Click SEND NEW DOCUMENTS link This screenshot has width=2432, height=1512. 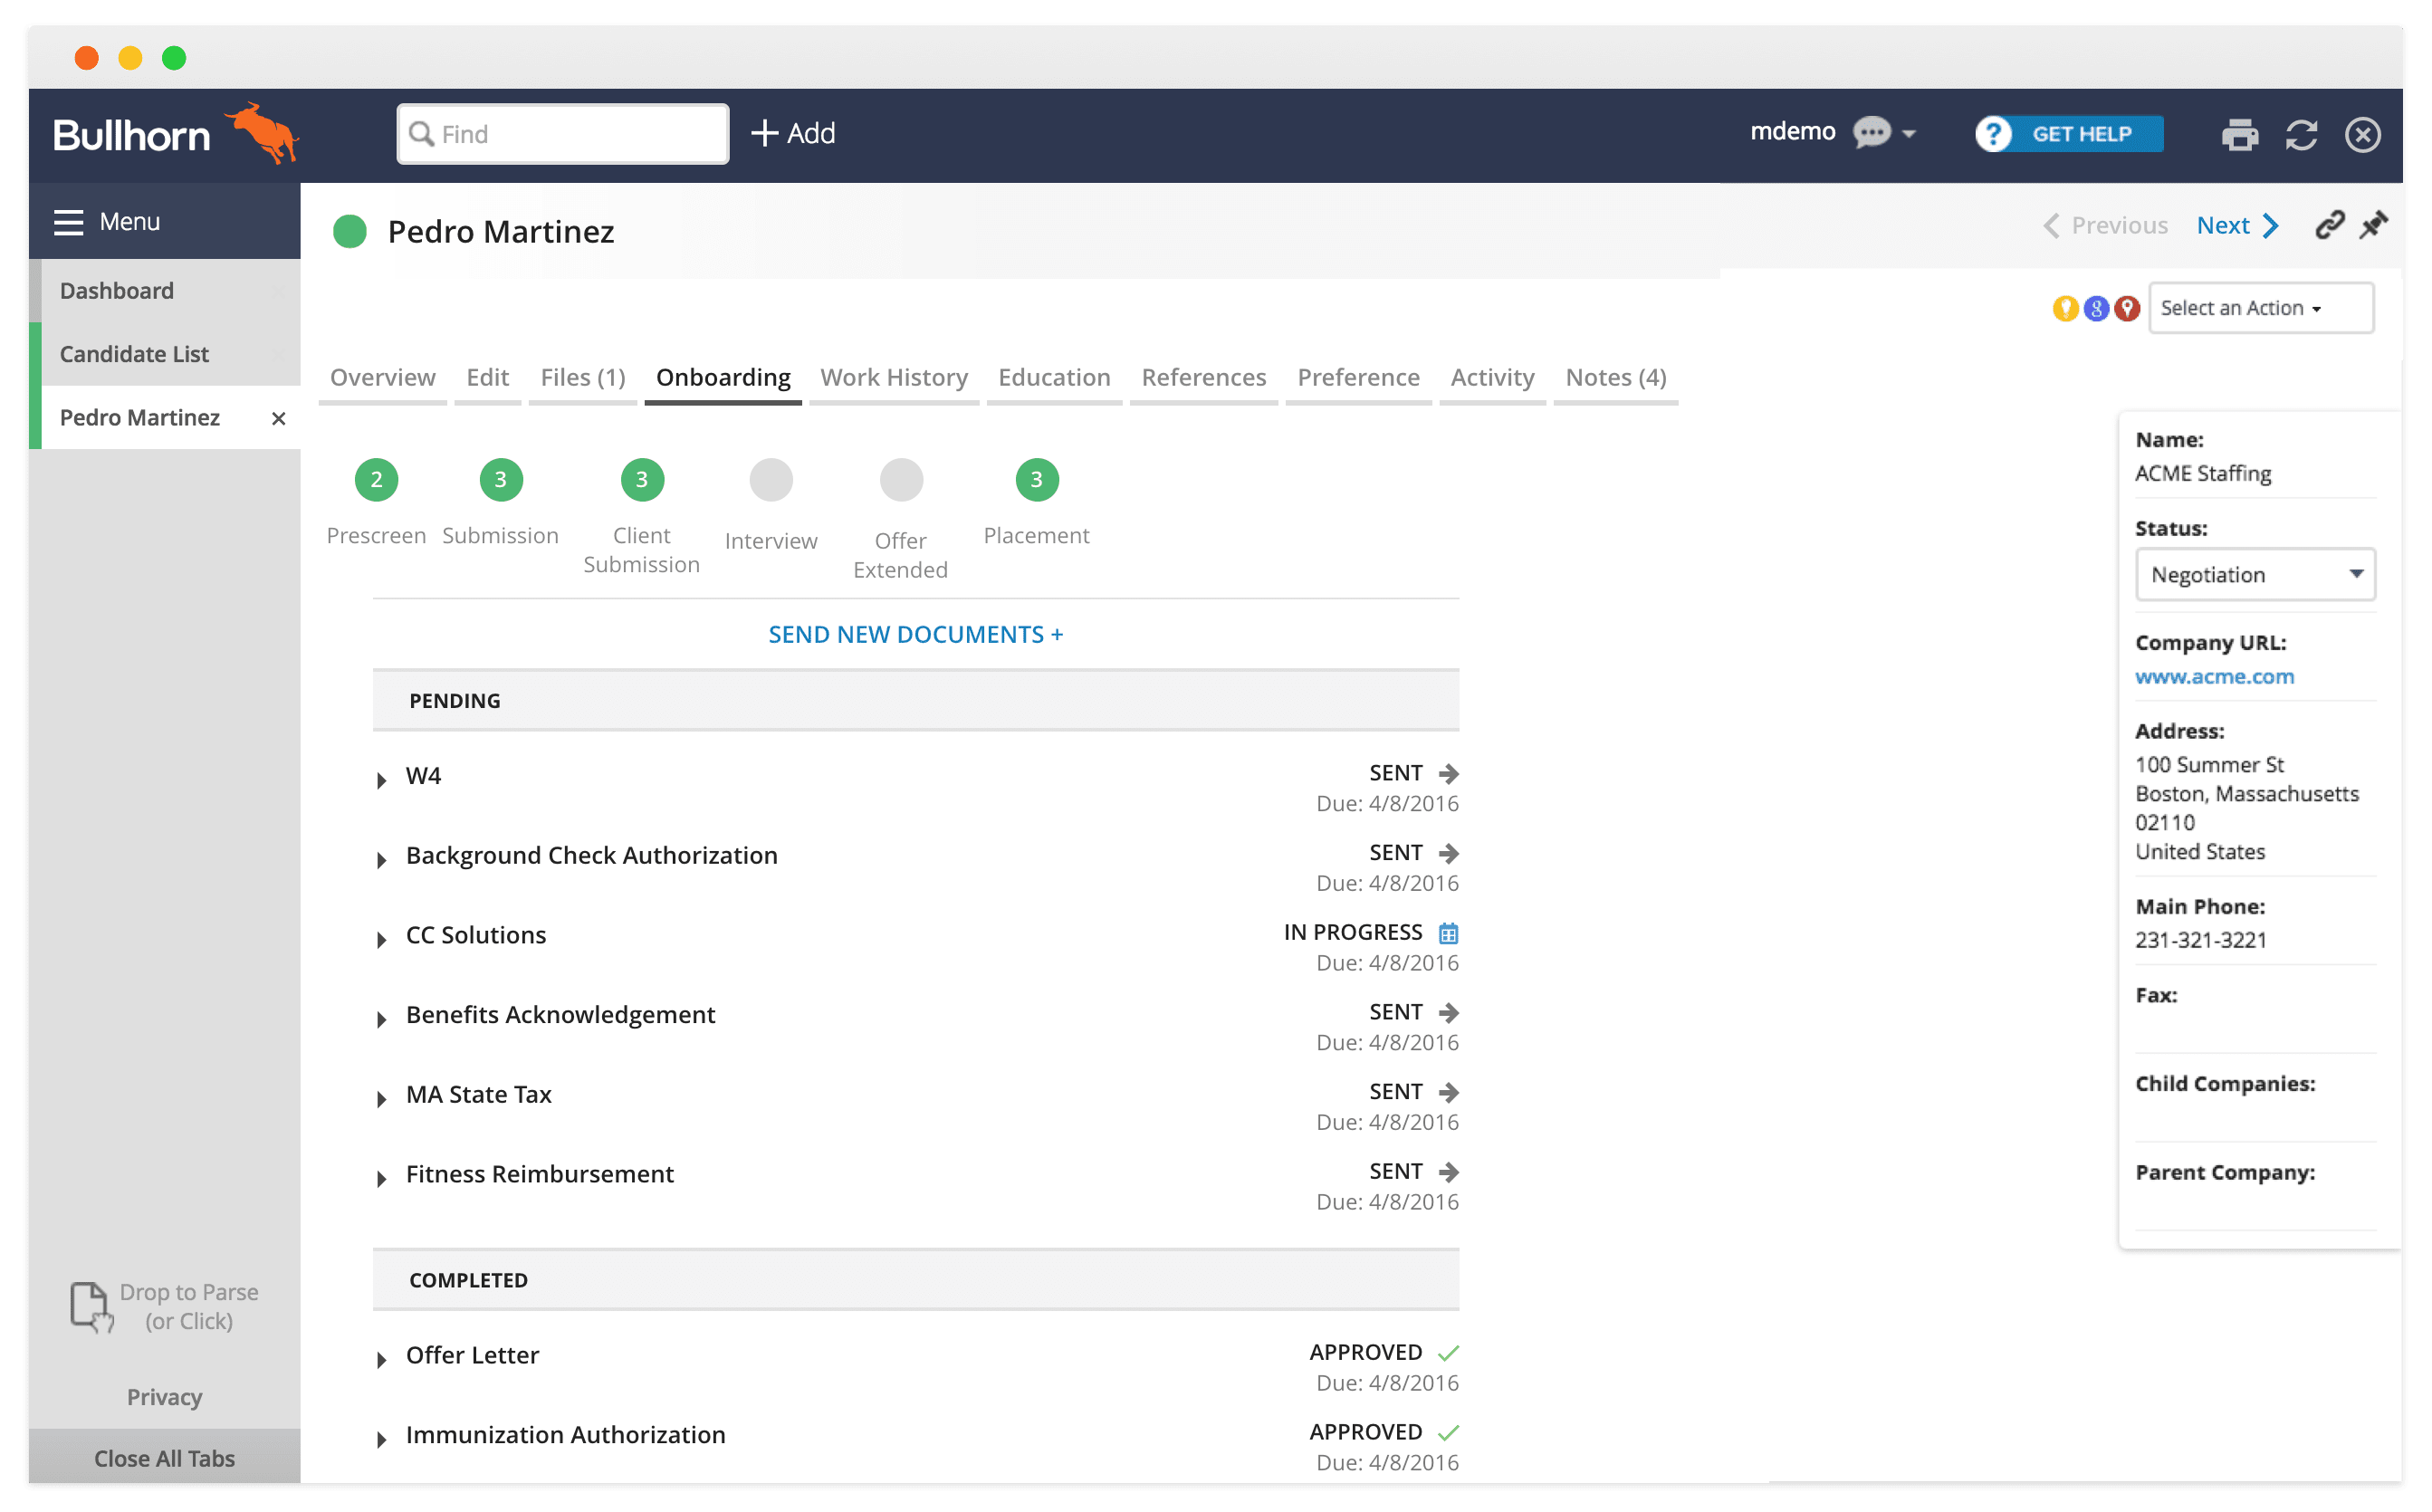915,635
